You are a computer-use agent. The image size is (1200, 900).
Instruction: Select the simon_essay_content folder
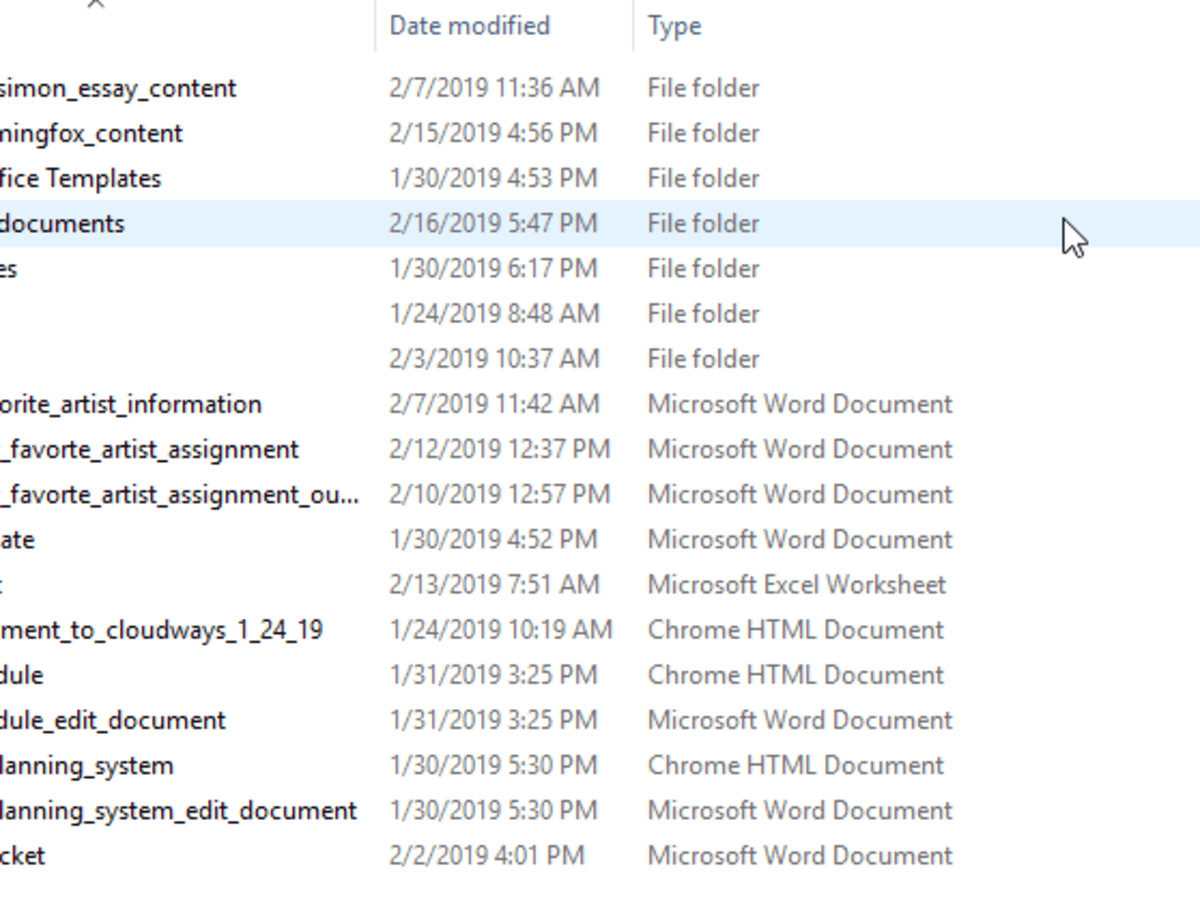118,88
